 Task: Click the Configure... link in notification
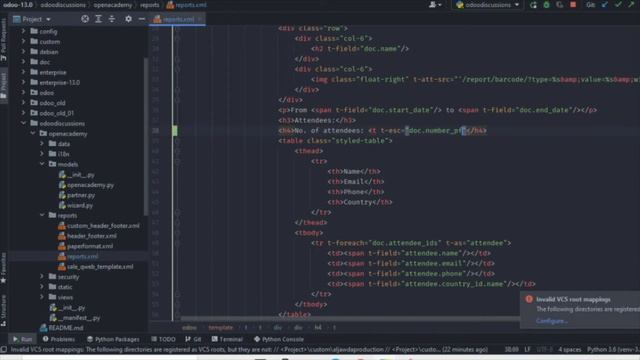pyautogui.click(x=551, y=321)
